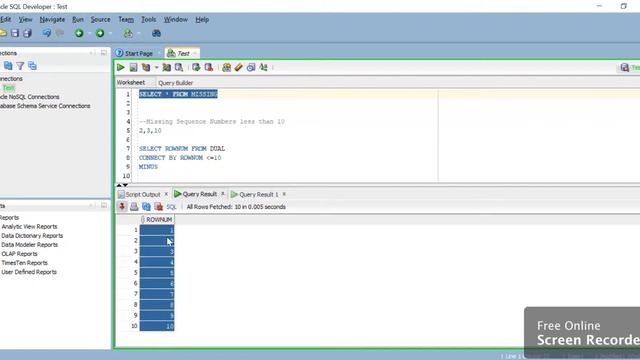Select Database Schema Service Connections node
This screenshot has width=640, height=360.
tap(45, 106)
